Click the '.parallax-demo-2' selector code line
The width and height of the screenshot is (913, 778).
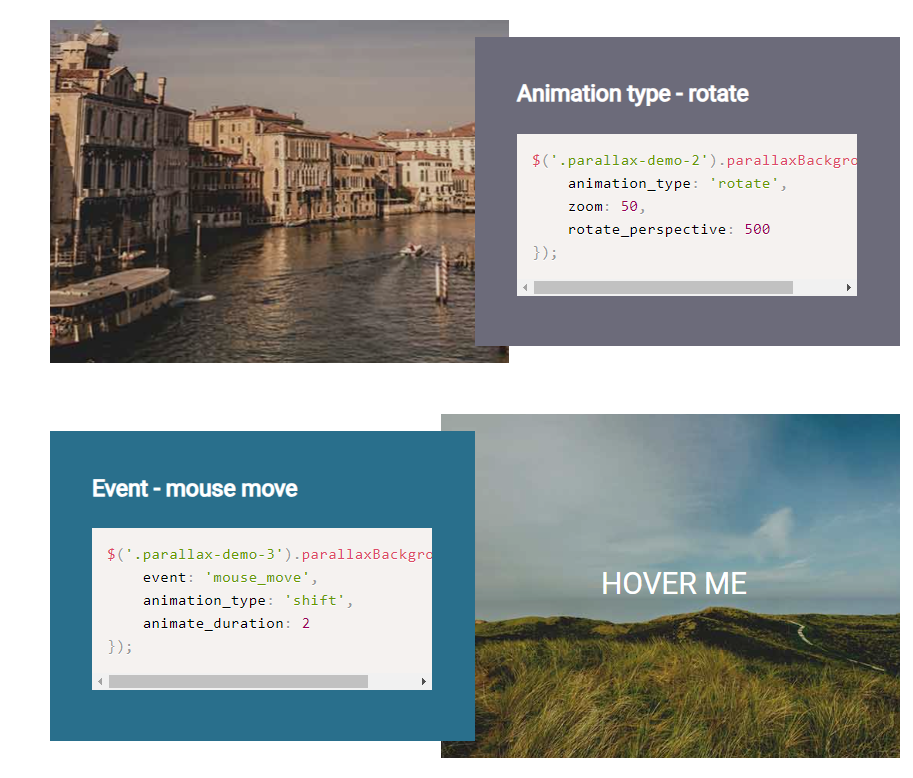(x=693, y=161)
